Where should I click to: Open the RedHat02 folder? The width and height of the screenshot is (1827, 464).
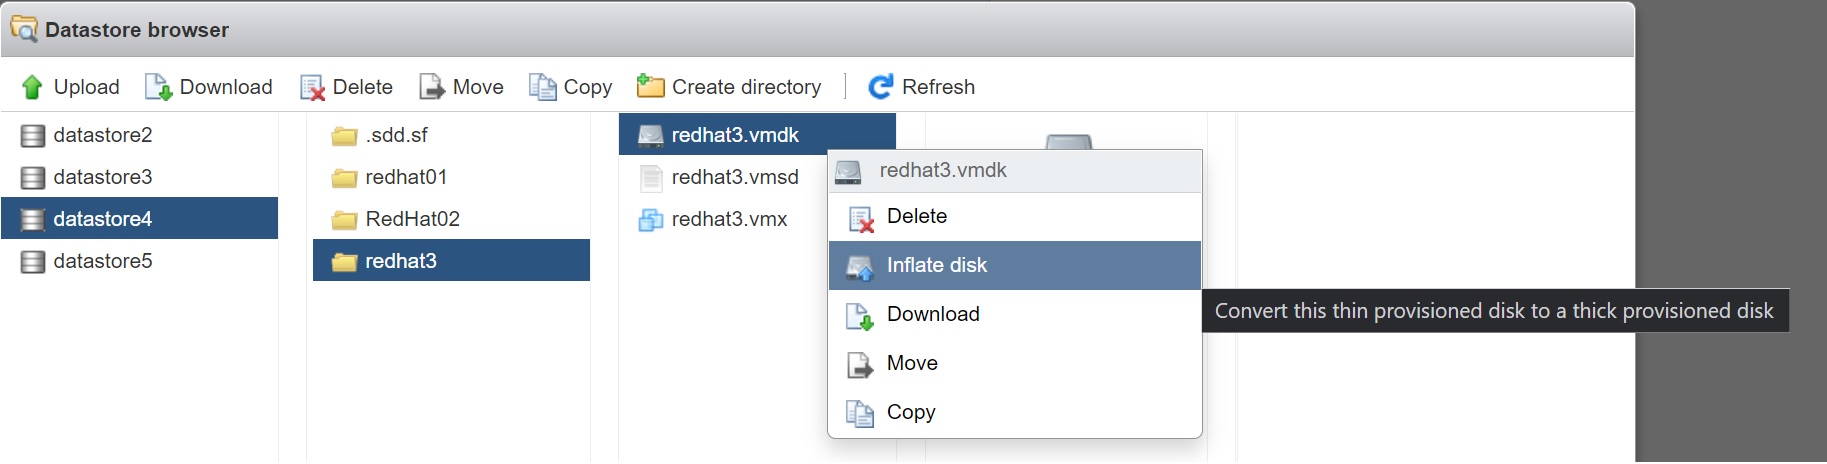[411, 219]
